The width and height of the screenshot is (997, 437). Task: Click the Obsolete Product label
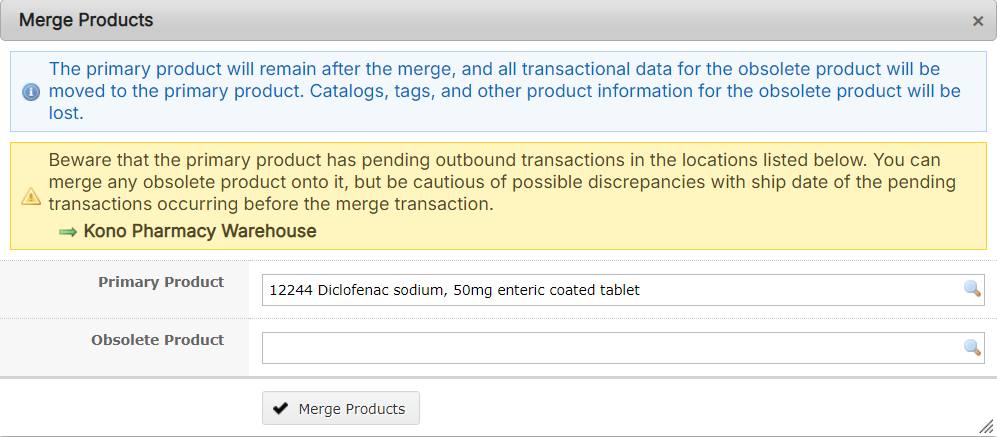(157, 340)
